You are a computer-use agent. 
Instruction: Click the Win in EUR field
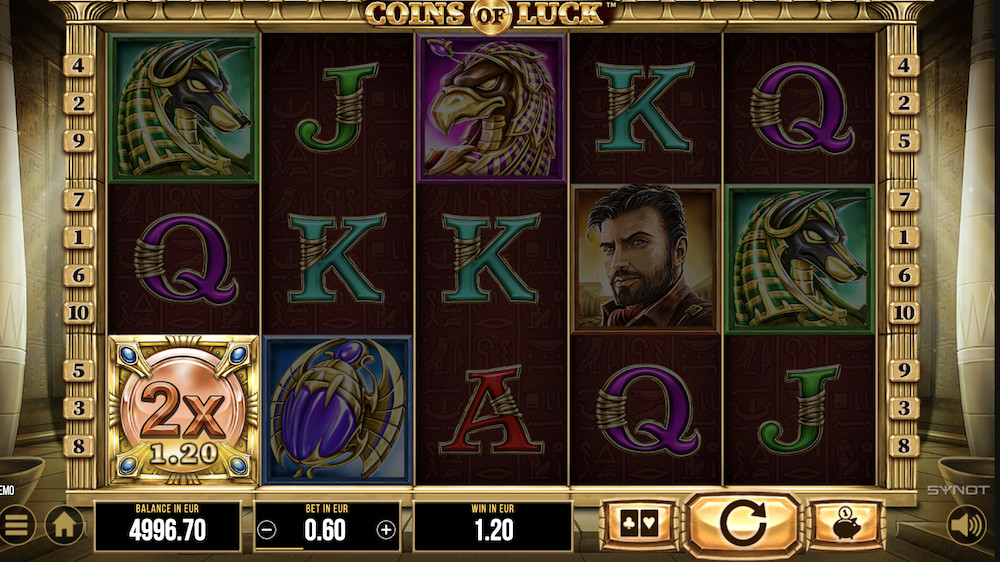pyautogui.click(x=493, y=526)
